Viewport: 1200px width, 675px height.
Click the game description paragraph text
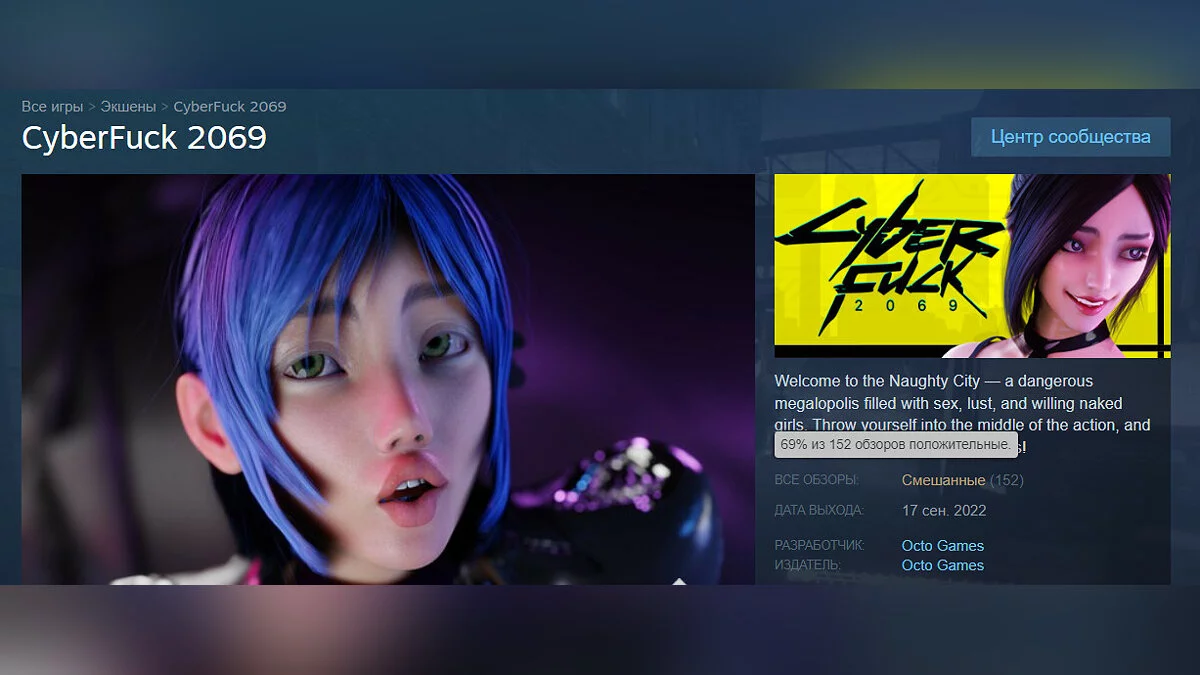pyautogui.click(x=962, y=413)
